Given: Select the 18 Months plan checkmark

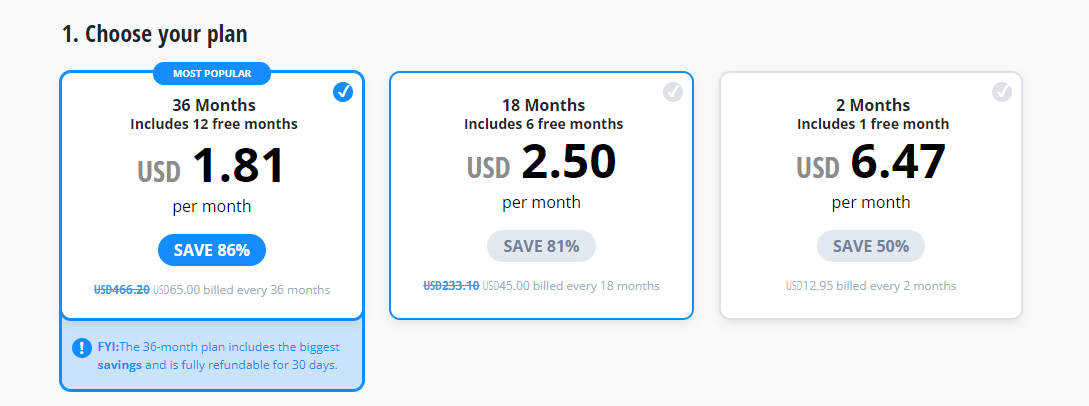Looking at the screenshot, I should (673, 92).
